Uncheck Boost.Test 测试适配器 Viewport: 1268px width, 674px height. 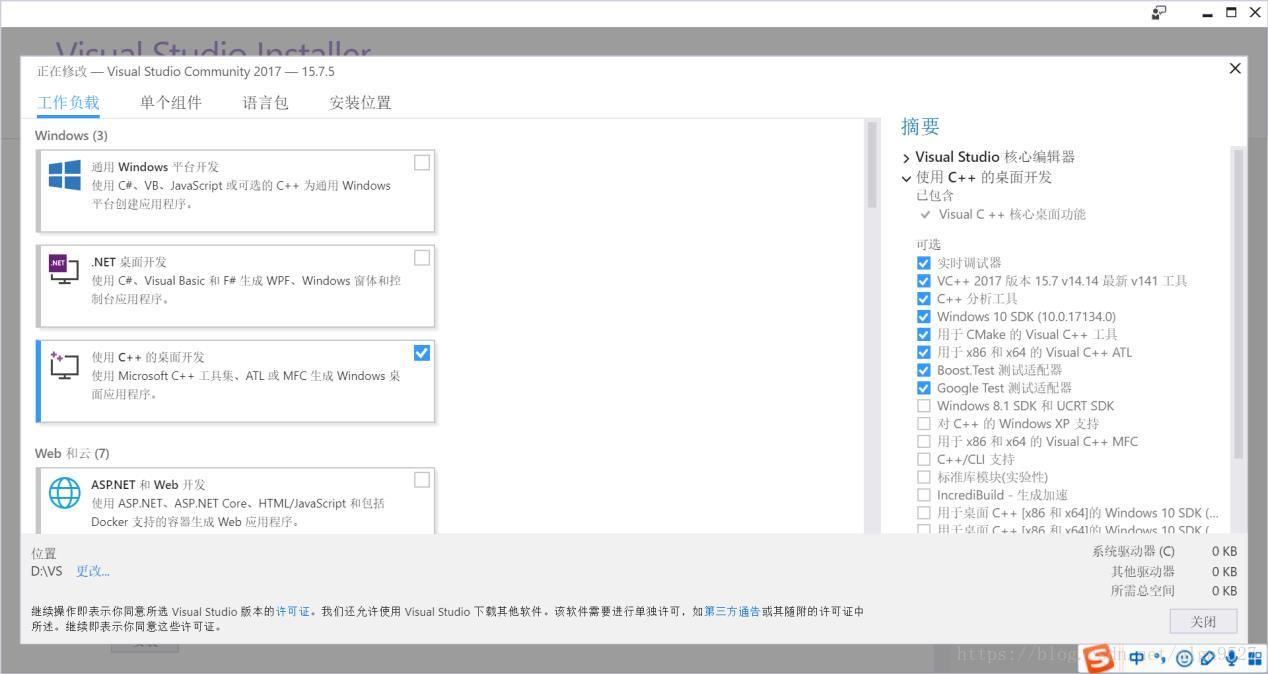[923, 370]
